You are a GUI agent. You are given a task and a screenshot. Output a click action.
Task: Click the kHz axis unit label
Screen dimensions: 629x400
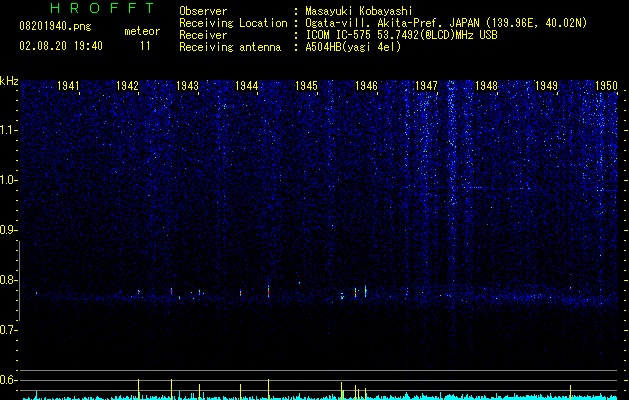pos(9,81)
